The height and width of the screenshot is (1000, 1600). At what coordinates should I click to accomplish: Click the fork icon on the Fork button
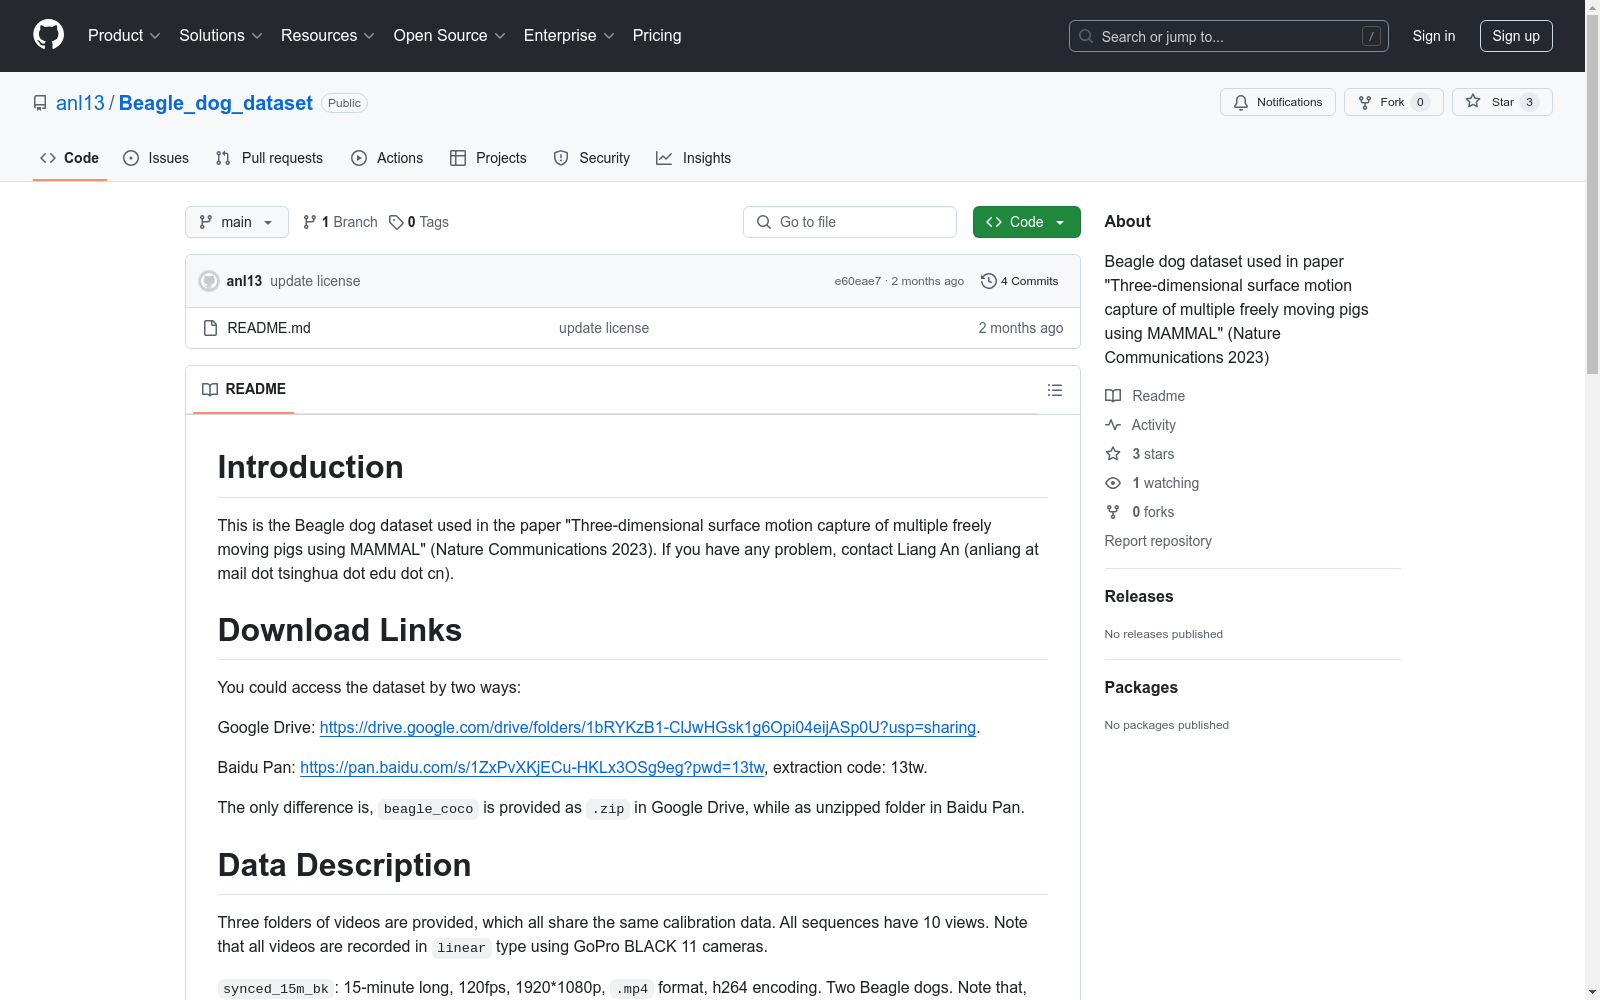pyautogui.click(x=1365, y=102)
